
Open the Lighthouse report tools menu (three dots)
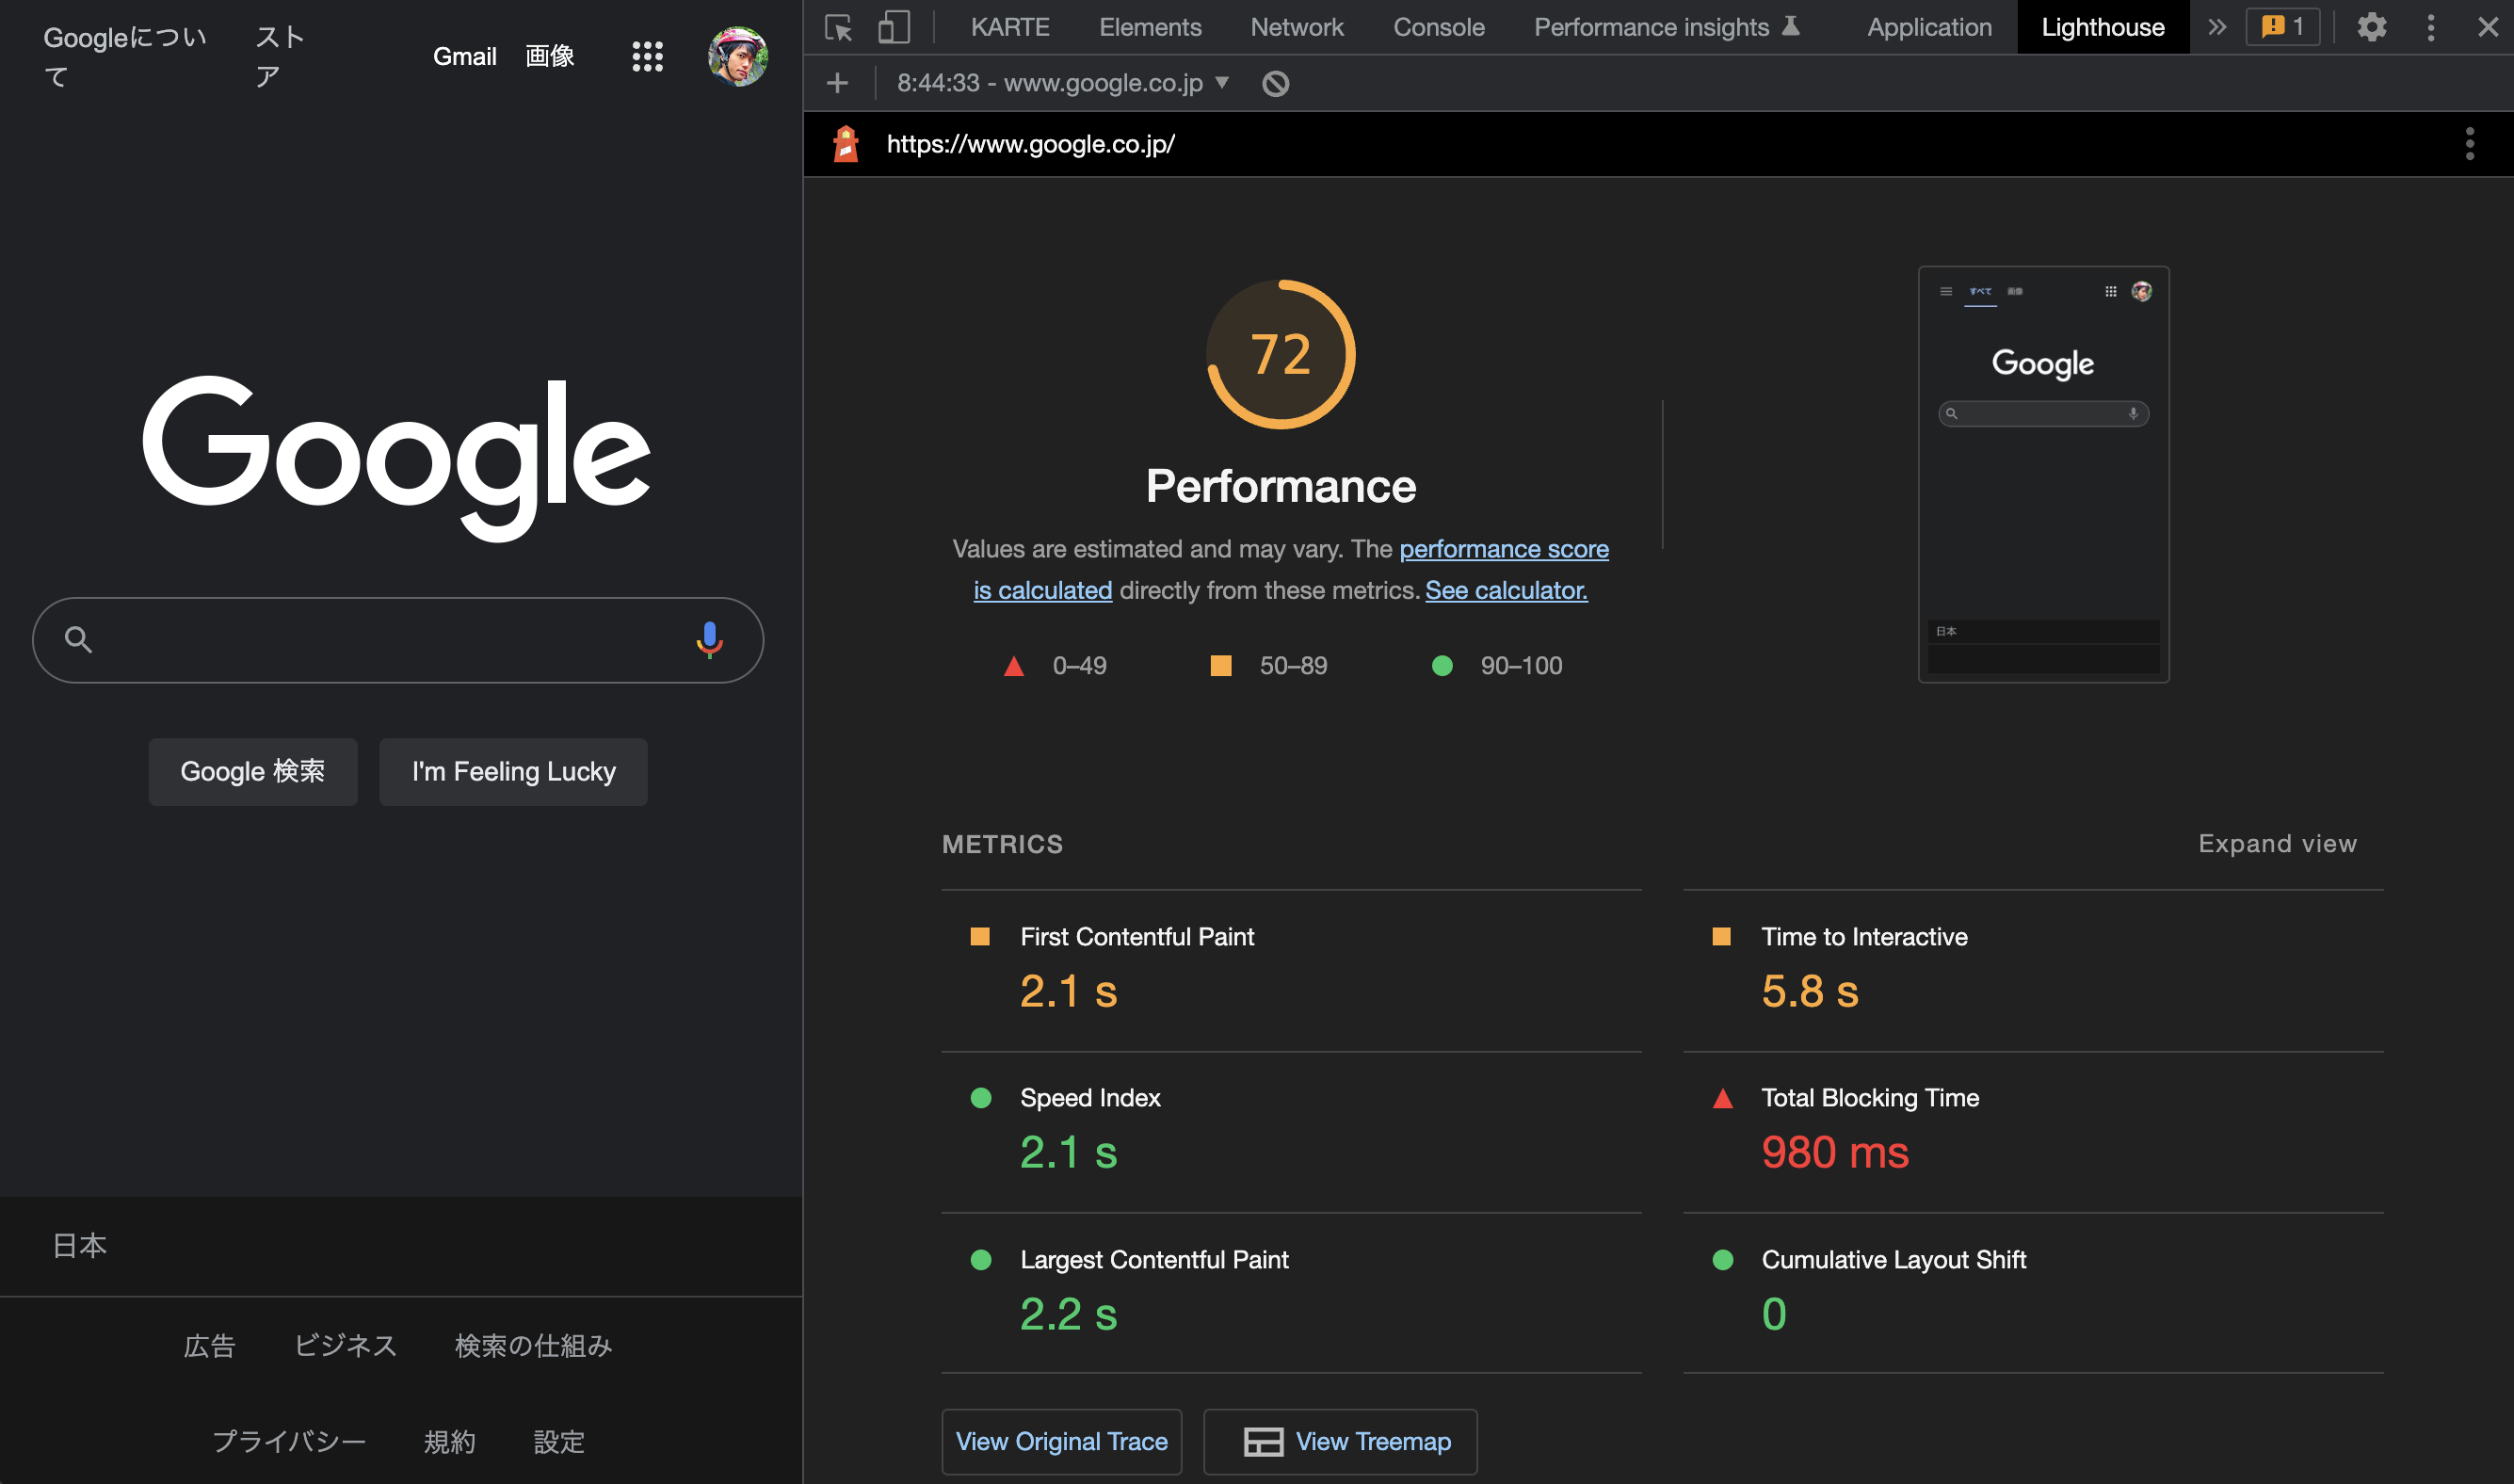2470,144
